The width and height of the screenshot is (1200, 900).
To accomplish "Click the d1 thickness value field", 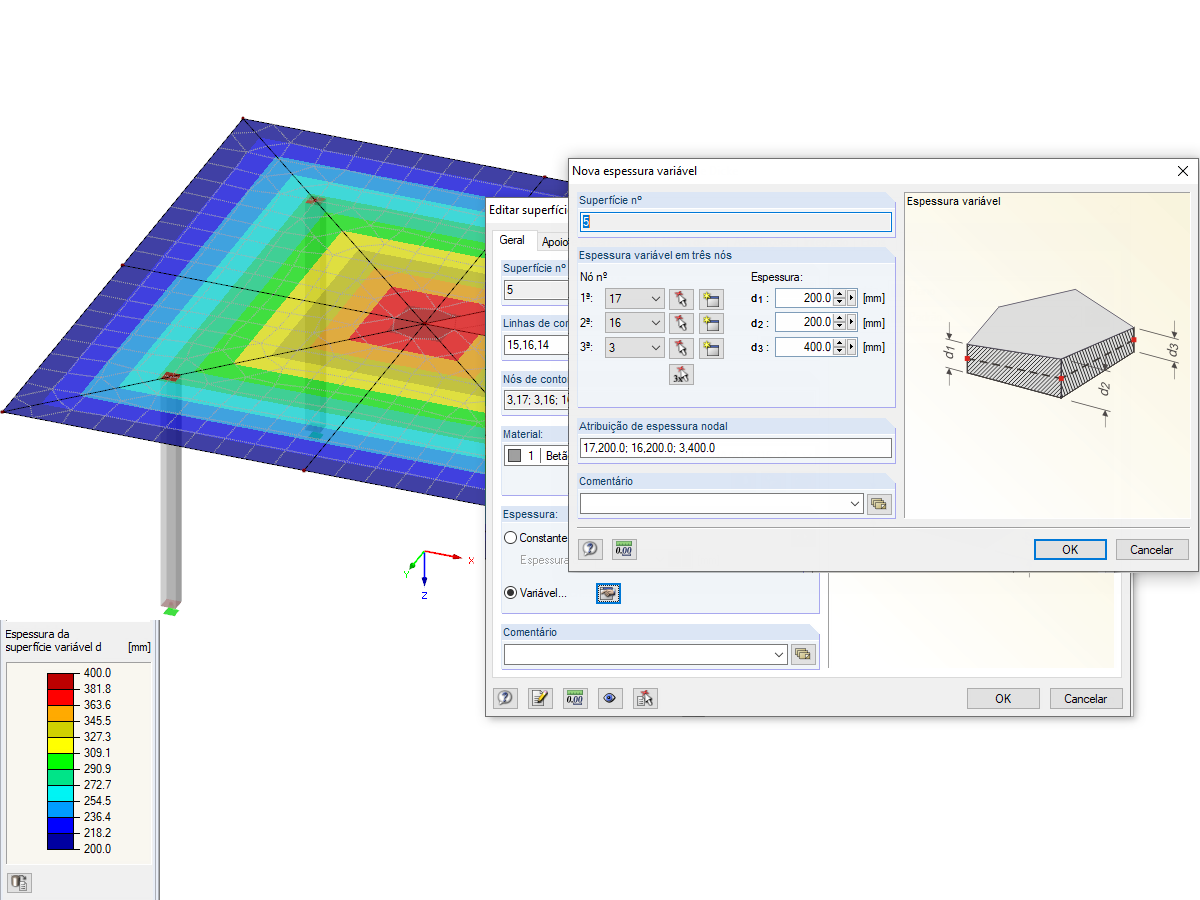I will click(x=804, y=298).
